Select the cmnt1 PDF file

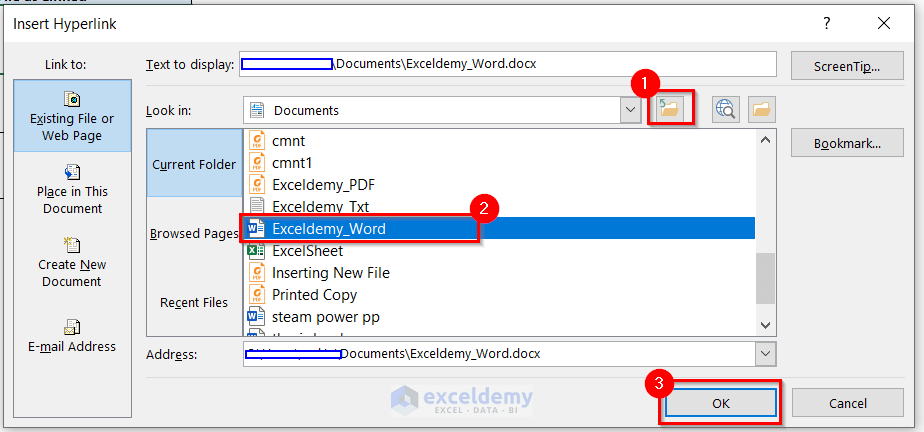point(500,163)
